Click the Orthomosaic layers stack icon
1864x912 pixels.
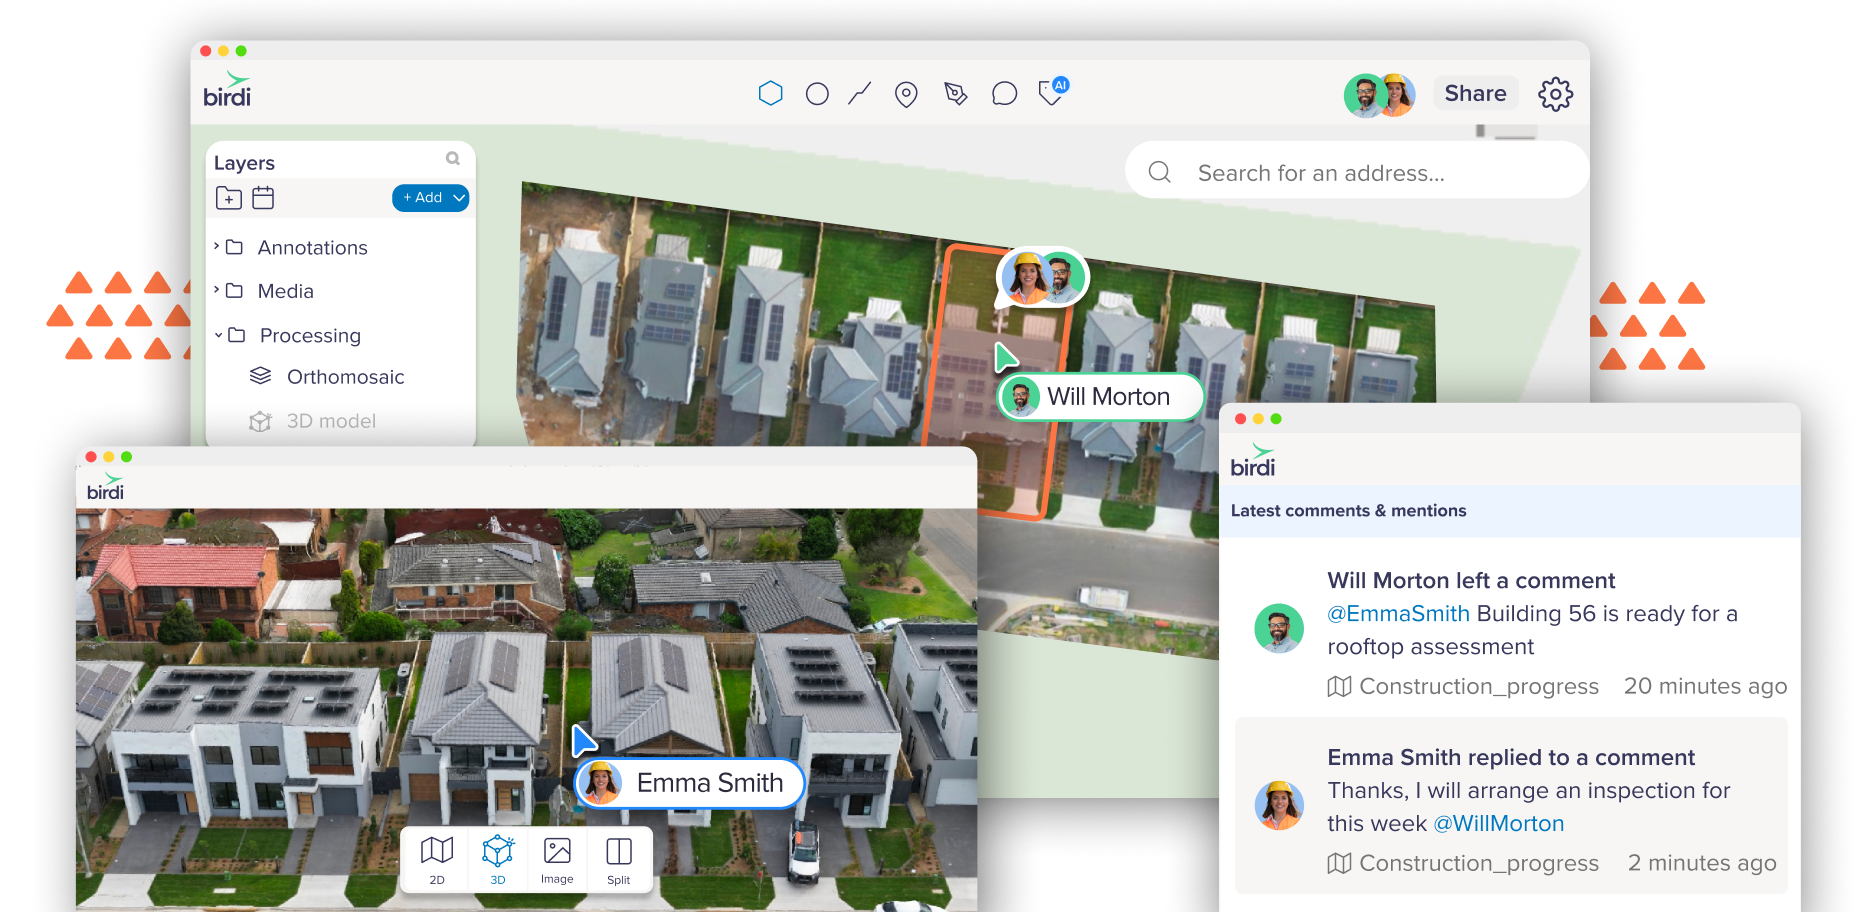tap(260, 376)
